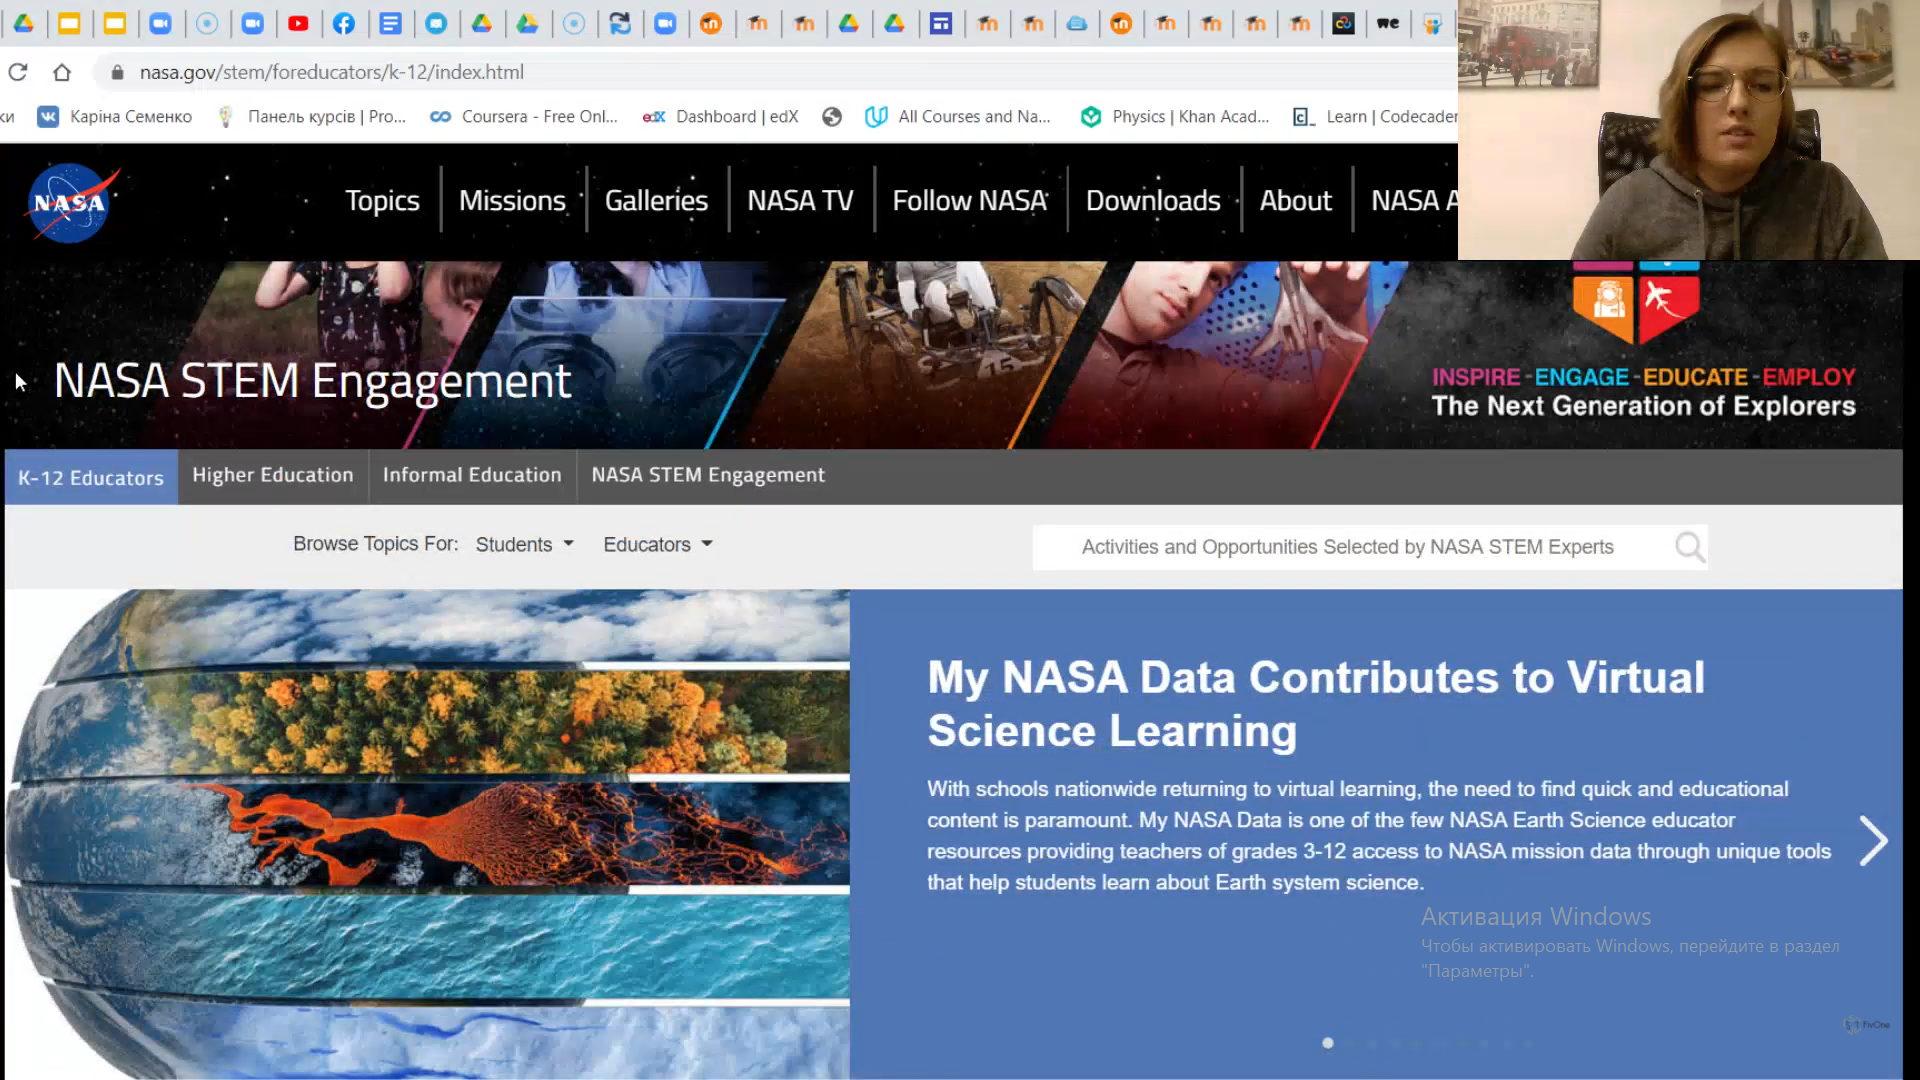The height and width of the screenshot is (1080, 1920).
Task: Click the search magnifier icon
Action: (1689, 547)
